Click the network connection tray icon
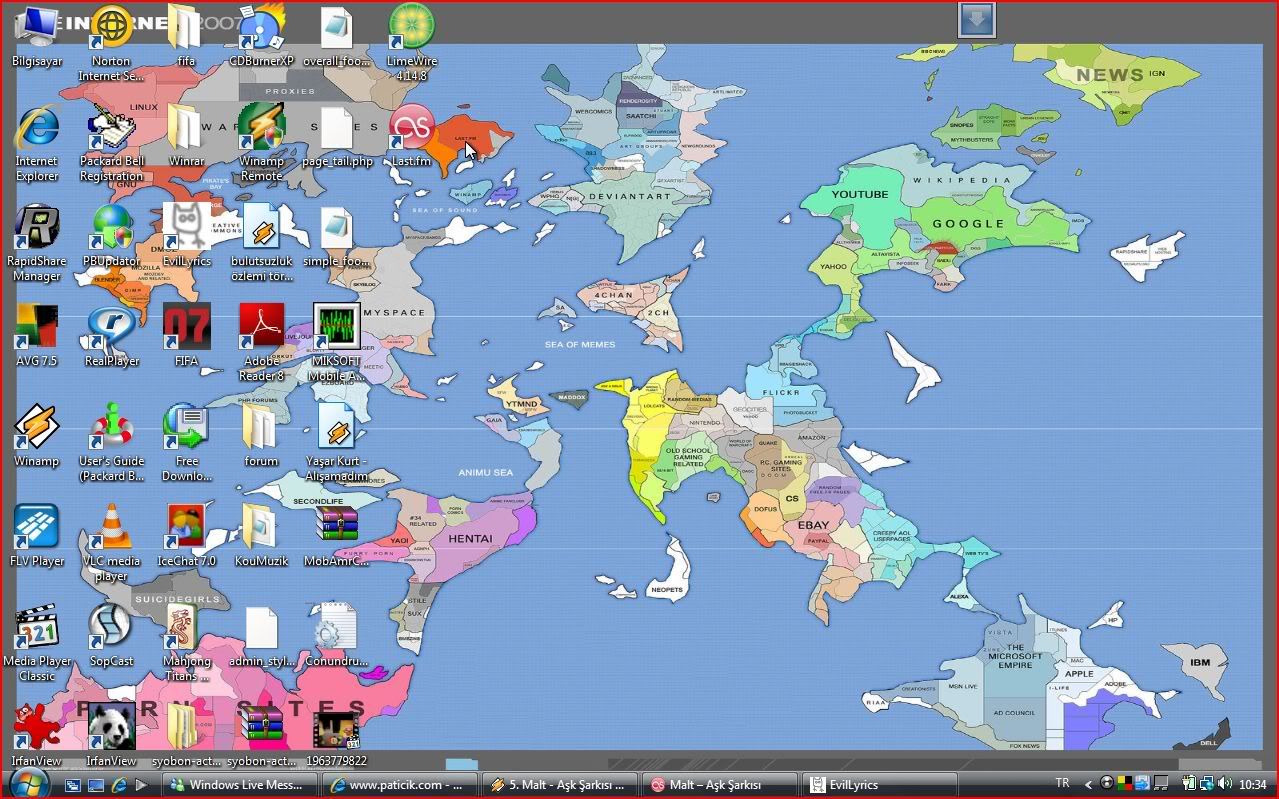Screen dimensions: 1279x799 [1207, 784]
